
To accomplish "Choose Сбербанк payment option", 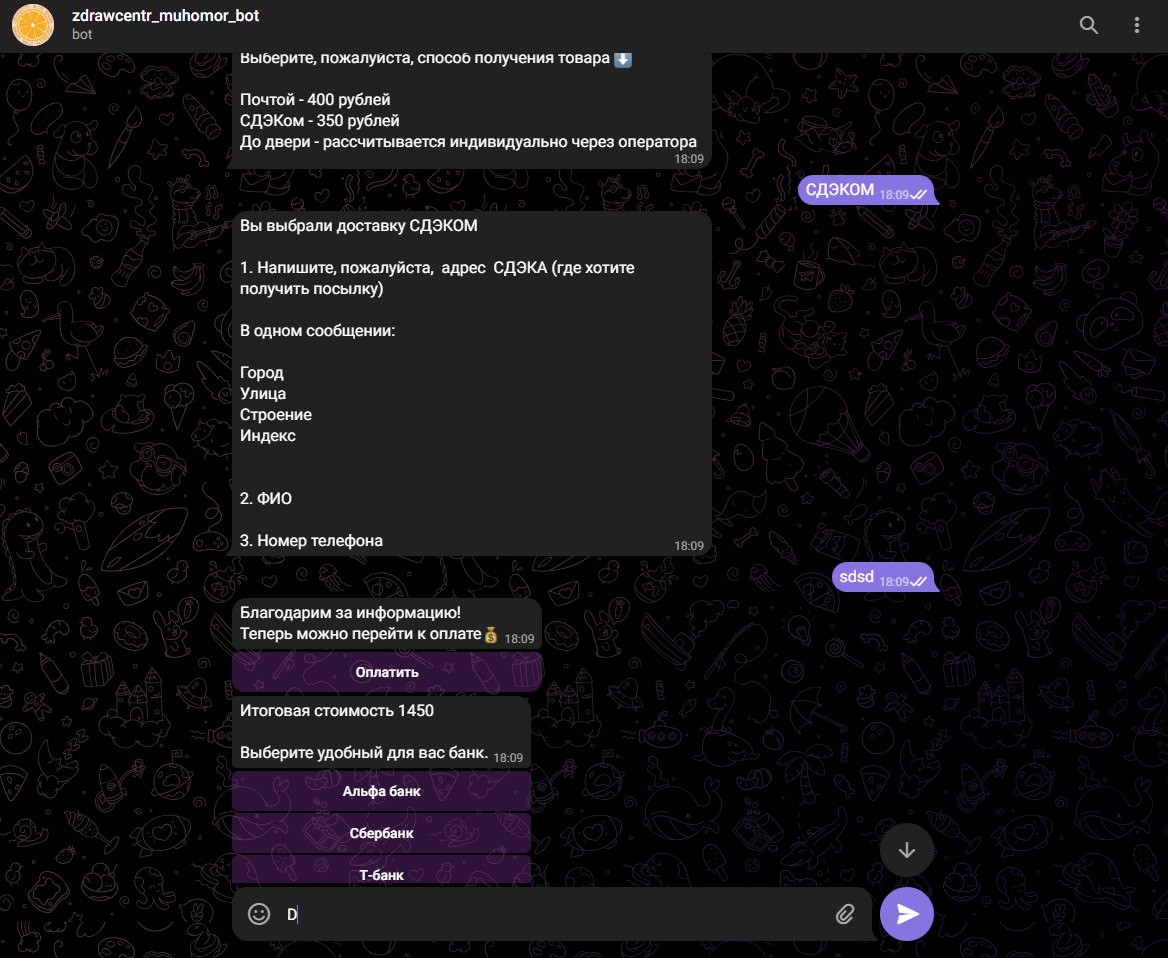I will tap(381, 832).
